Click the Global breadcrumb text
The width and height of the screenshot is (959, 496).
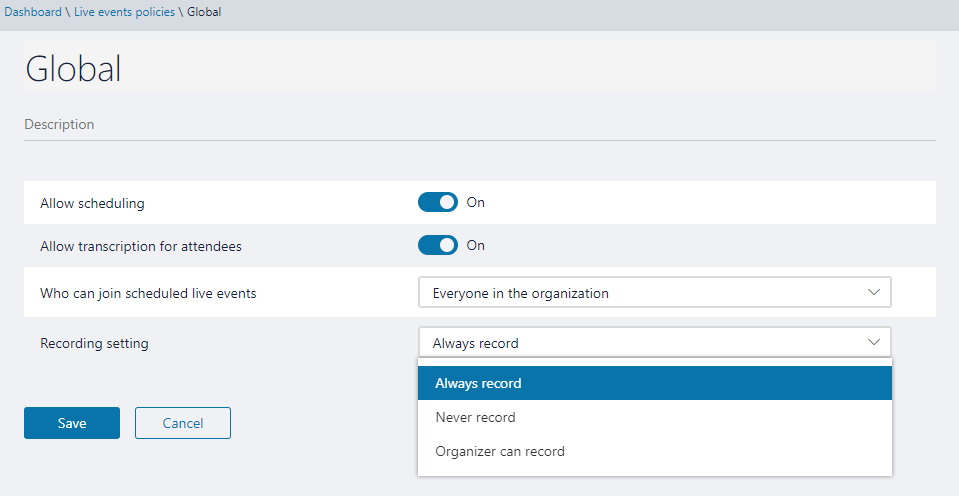click(204, 12)
